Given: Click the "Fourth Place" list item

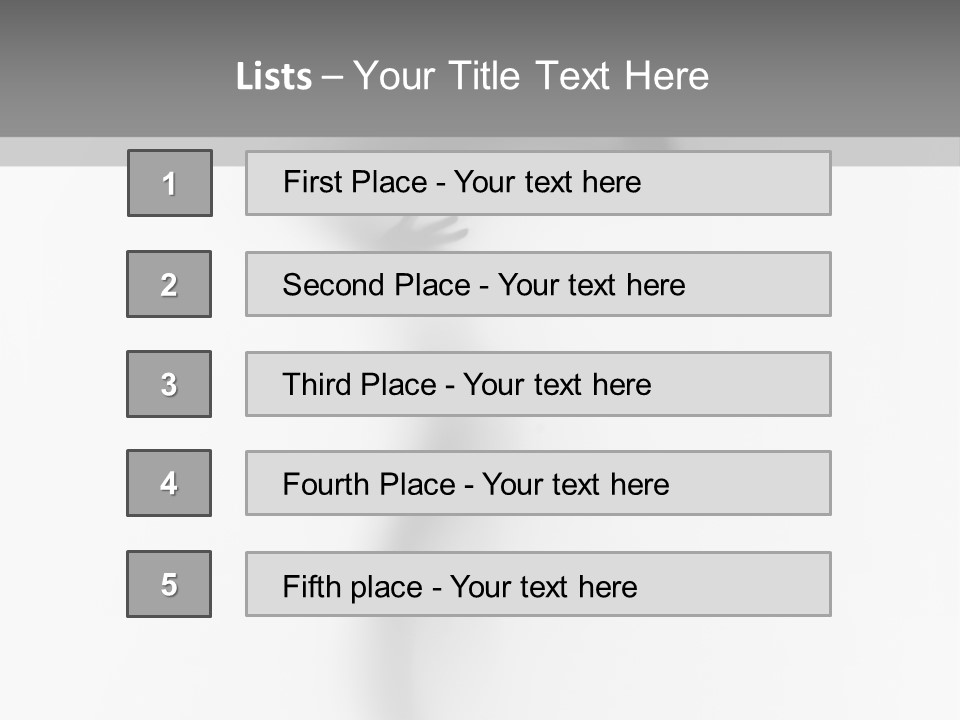Looking at the screenshot, I should click(x=538, y=484).
